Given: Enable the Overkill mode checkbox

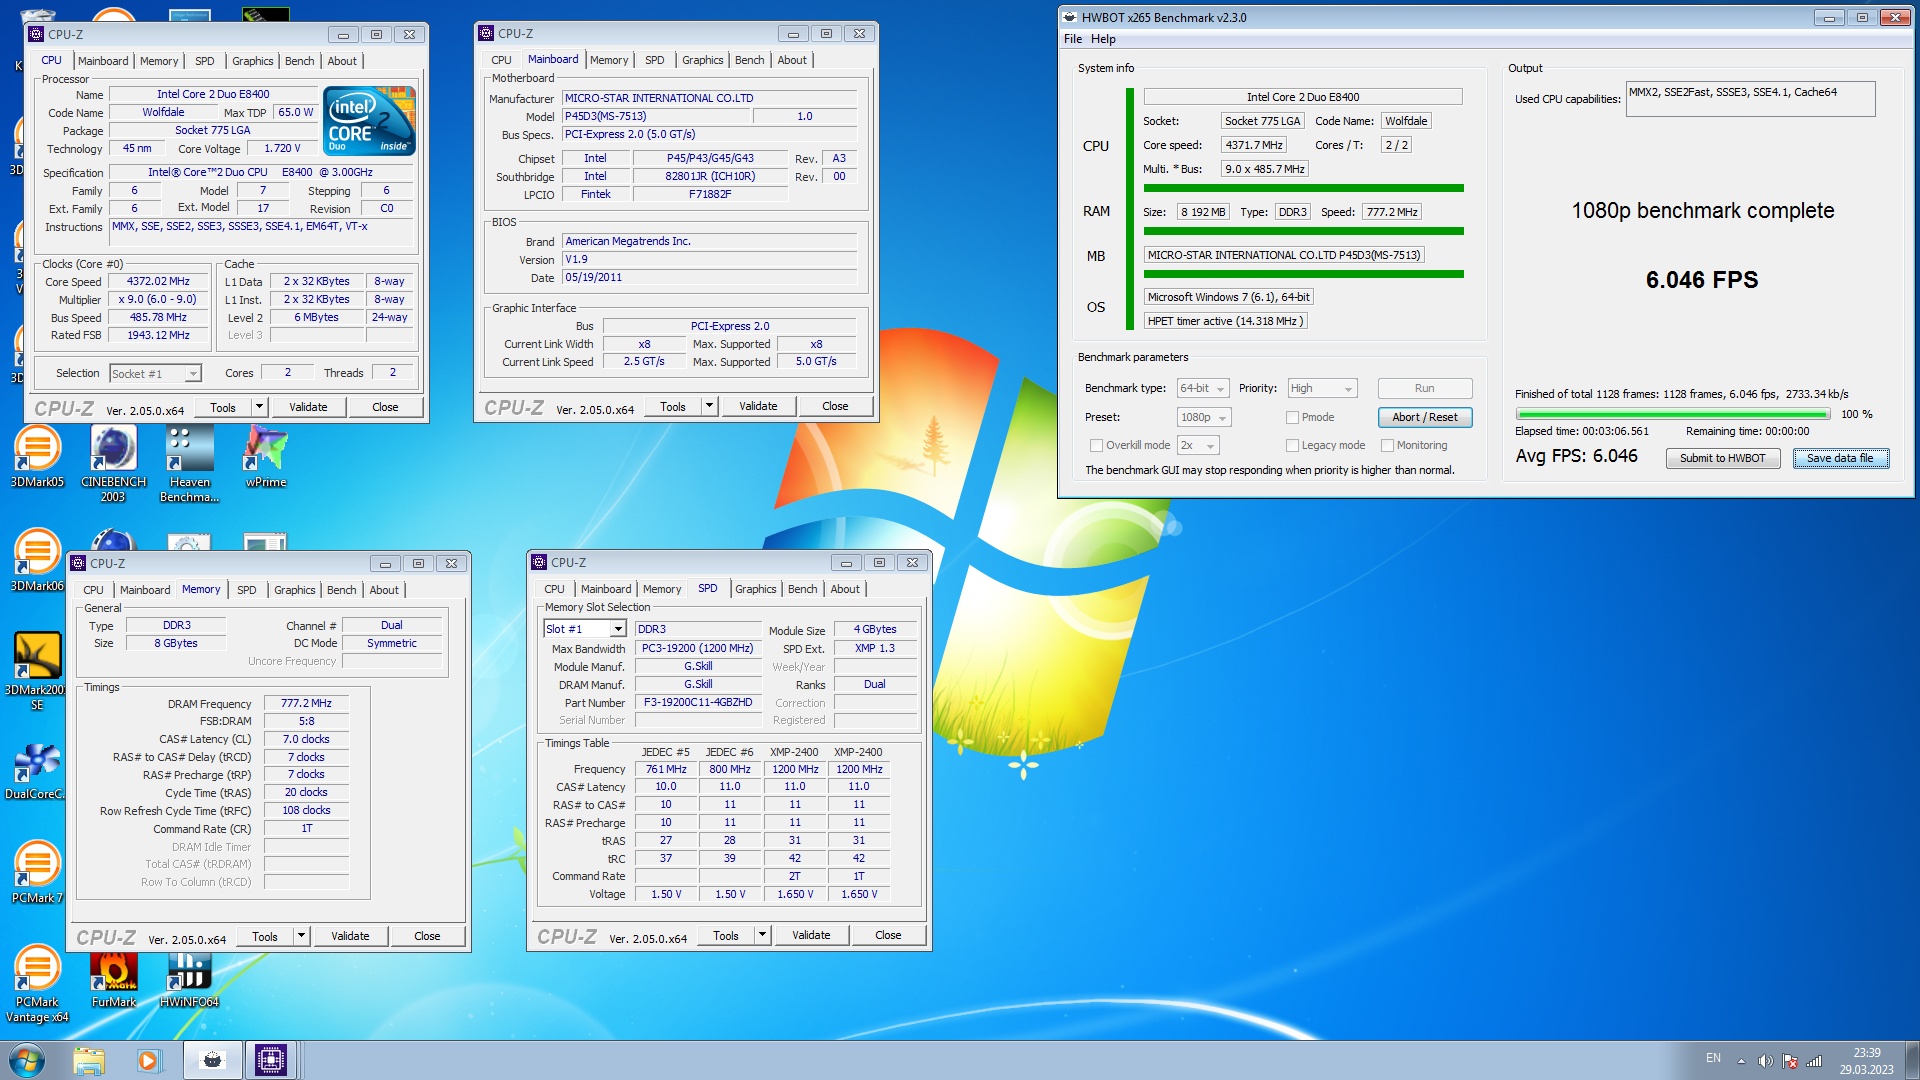Looking at the screenshot, I should tap(1096, 445).
